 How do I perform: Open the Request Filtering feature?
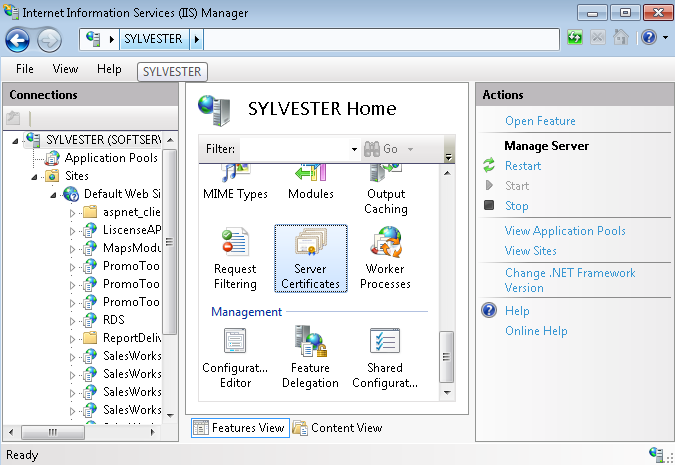[x=235, y=258]
